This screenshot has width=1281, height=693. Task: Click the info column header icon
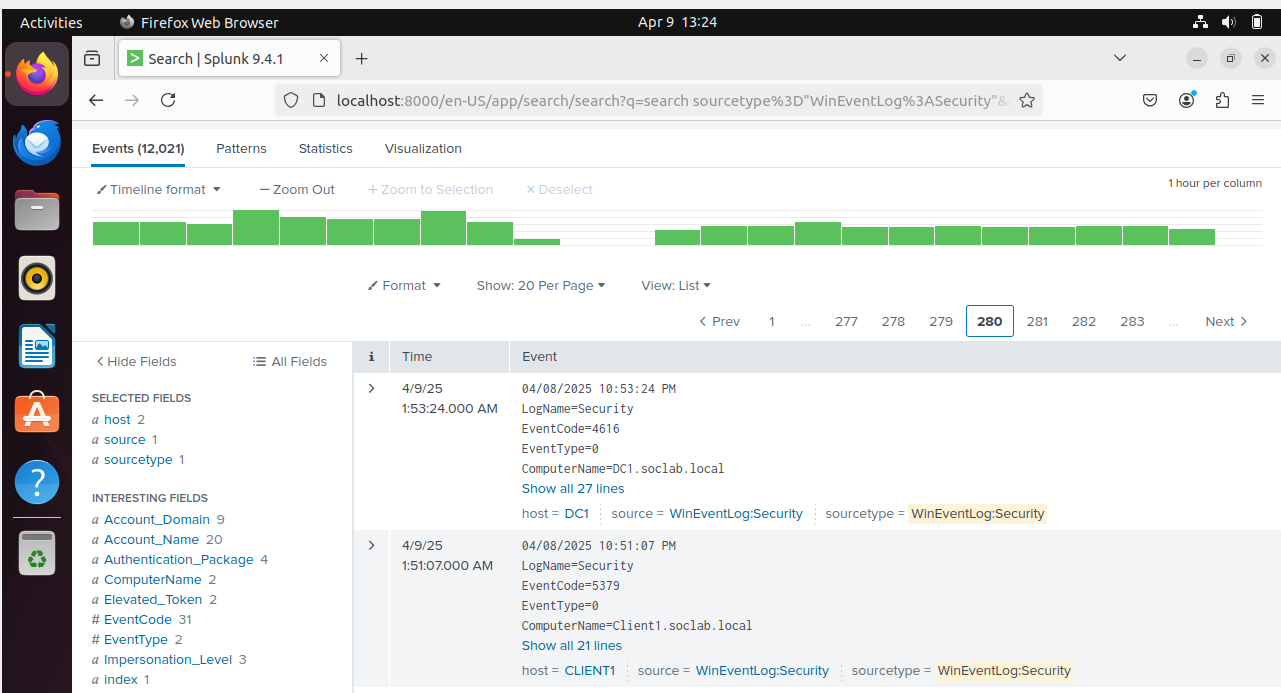tap(372, 356)
